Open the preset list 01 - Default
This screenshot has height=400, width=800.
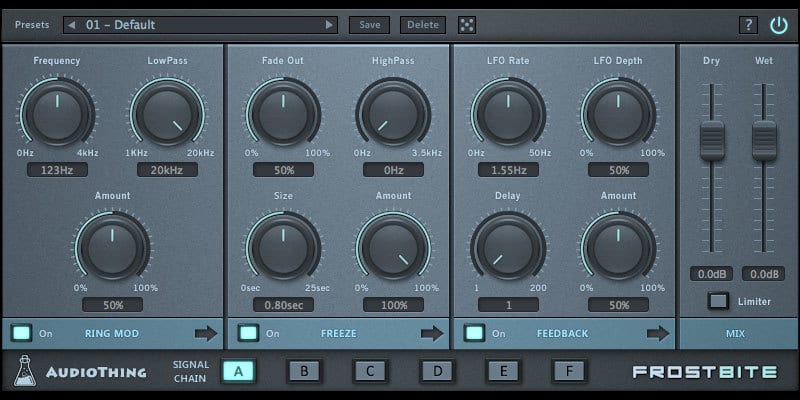(201, 24)
